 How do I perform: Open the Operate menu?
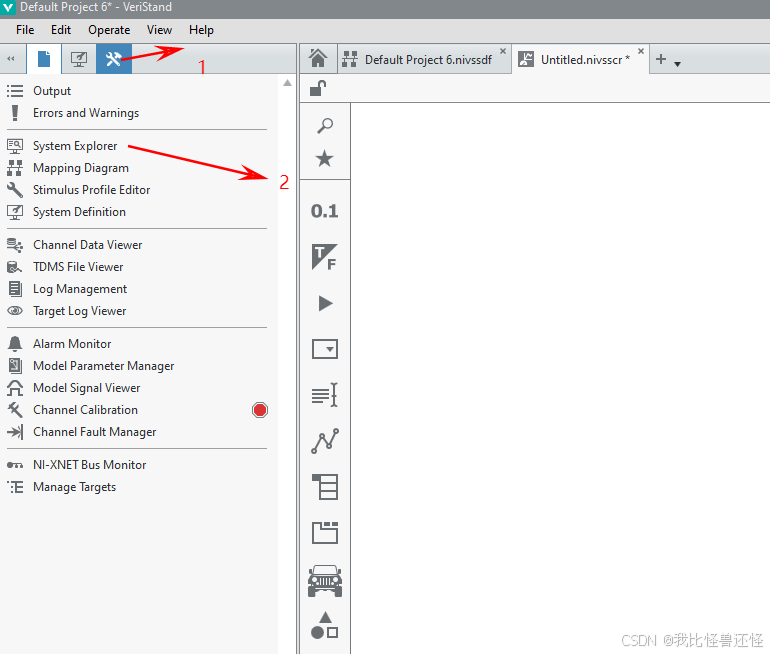pos(109,30)
